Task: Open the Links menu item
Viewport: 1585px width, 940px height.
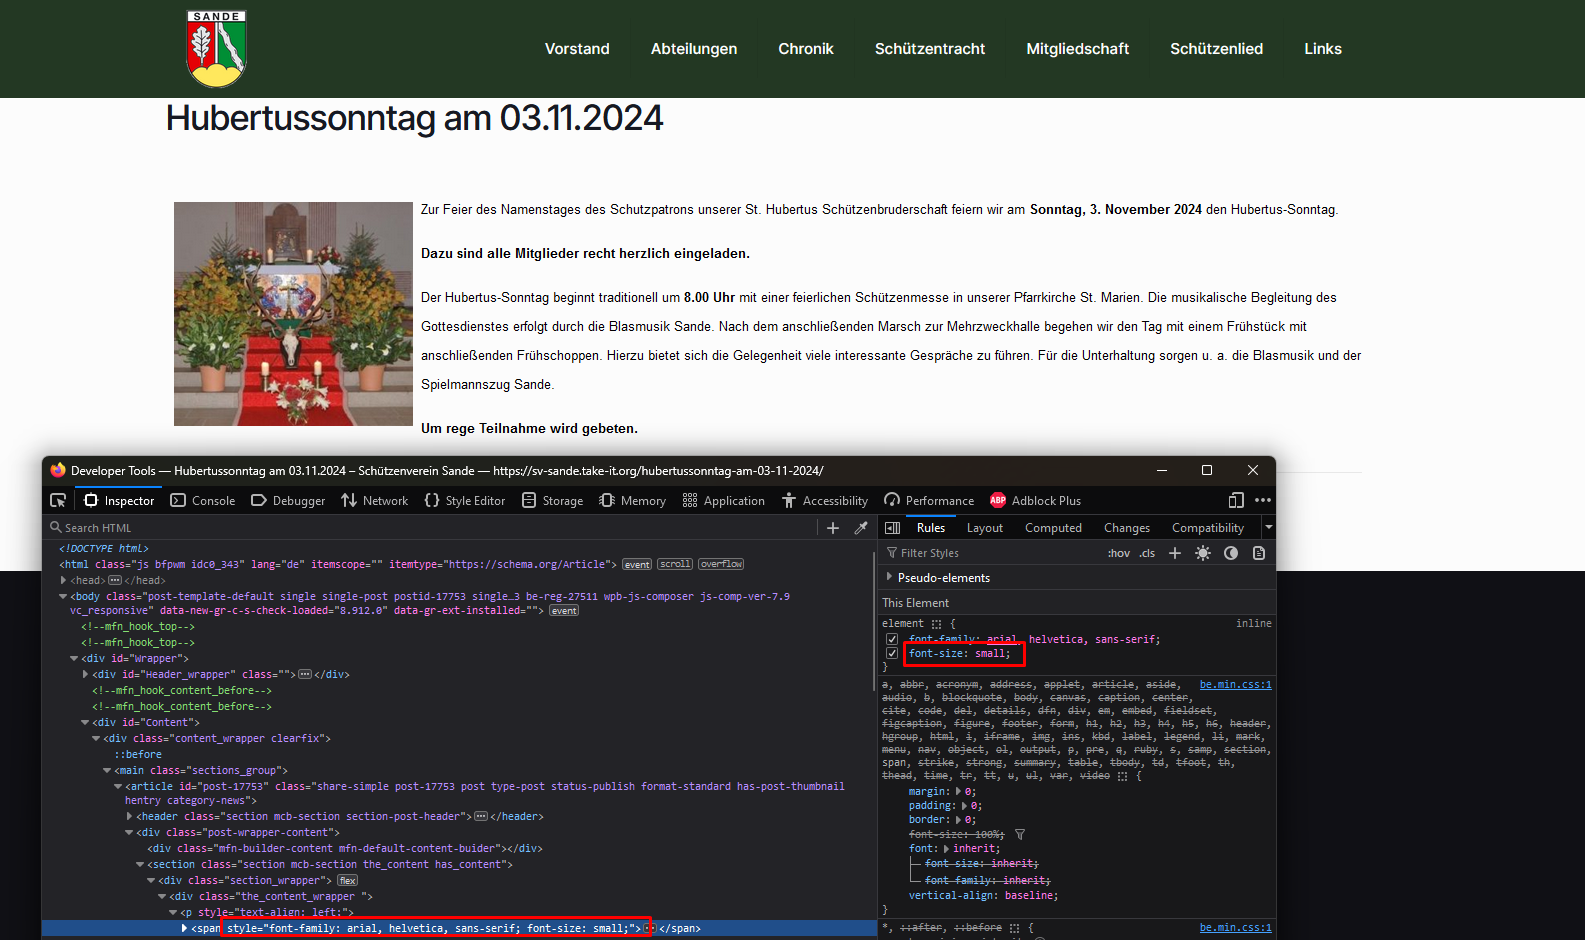Action: click(x=1323, y=49)
